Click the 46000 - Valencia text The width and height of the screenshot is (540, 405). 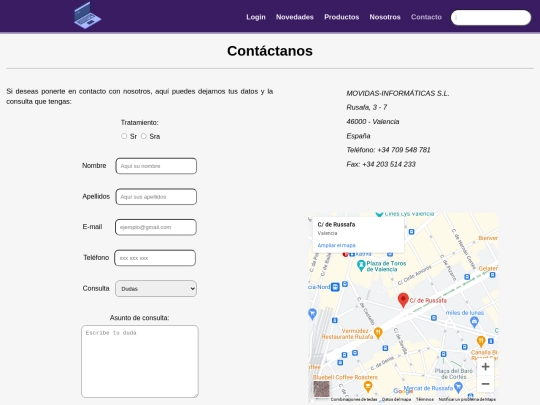(x=373, y=122)
